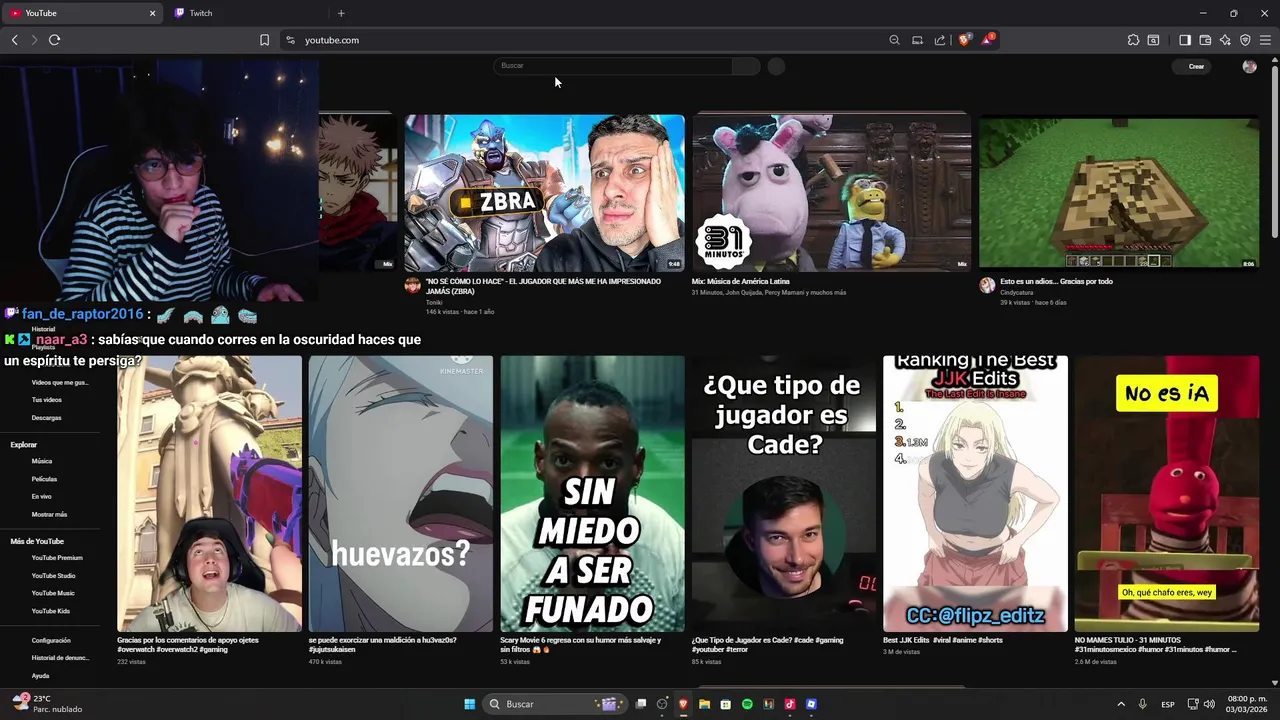
Task: Open 'huevazos?' anime short
Action: point(400,494)
